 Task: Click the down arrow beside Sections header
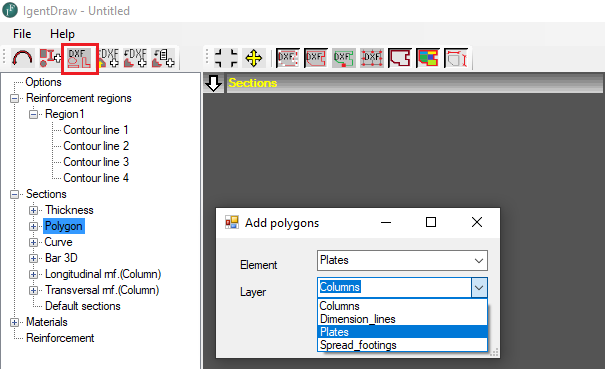pos(213,83)
